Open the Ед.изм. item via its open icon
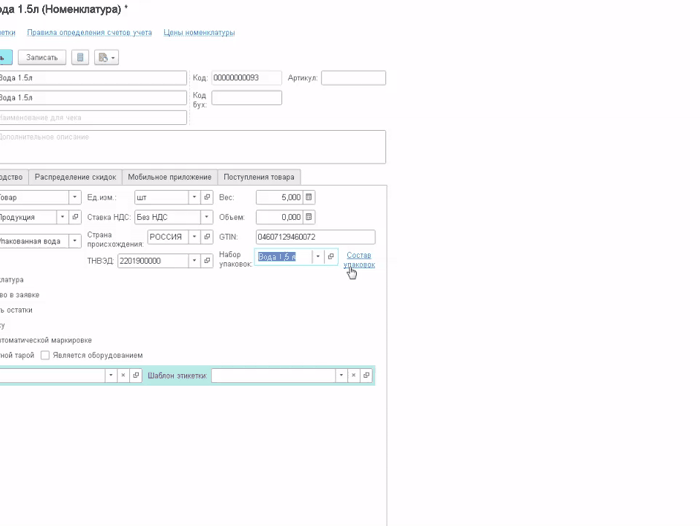The width and height of the screenshot is (700, 526). pos(207,198)
